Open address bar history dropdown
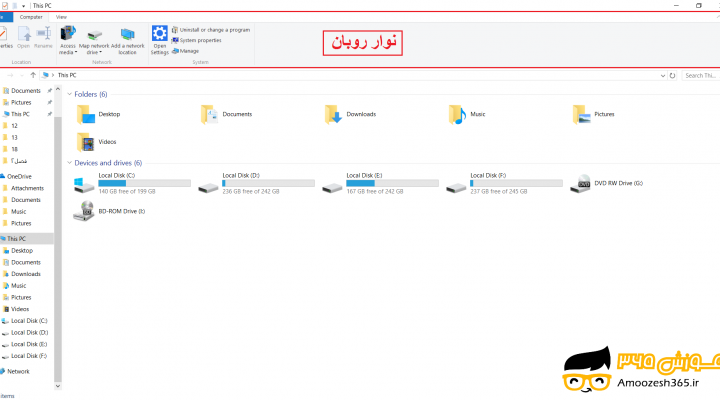This screenshot has width=720, height=400. tap(663, 76)
